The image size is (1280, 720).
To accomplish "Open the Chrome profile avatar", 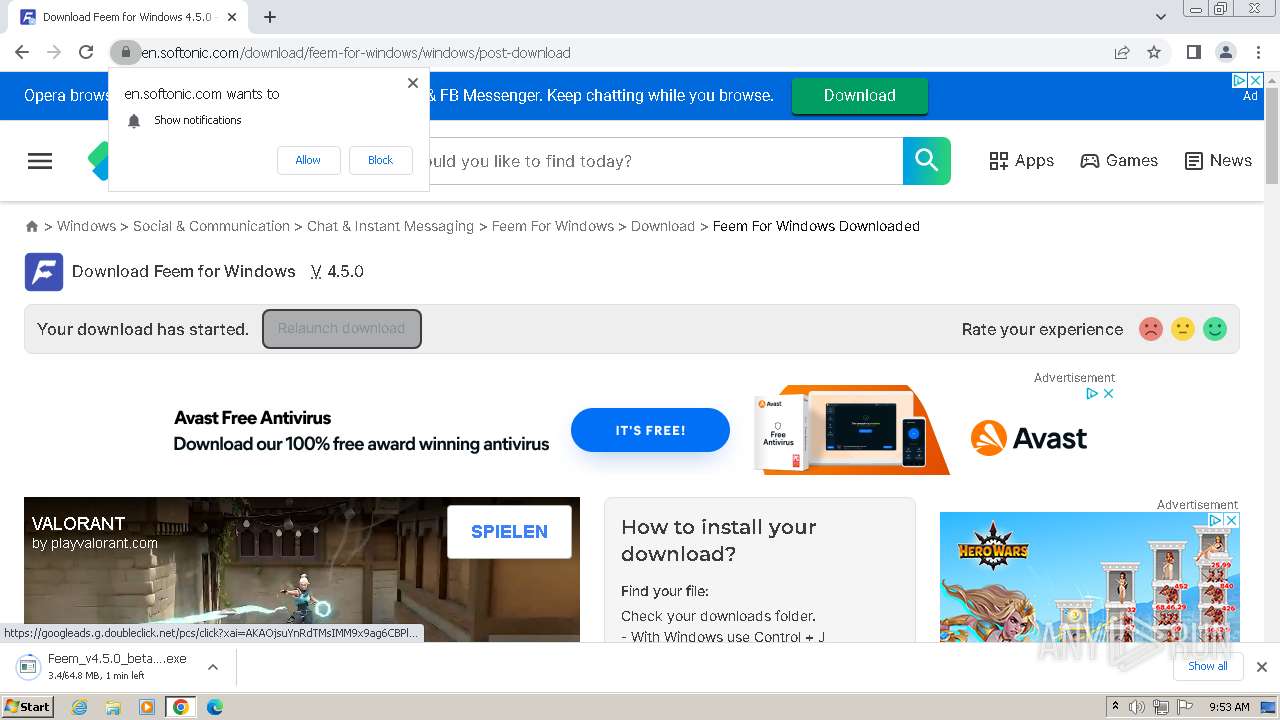I will click(x=1225, y=52).
